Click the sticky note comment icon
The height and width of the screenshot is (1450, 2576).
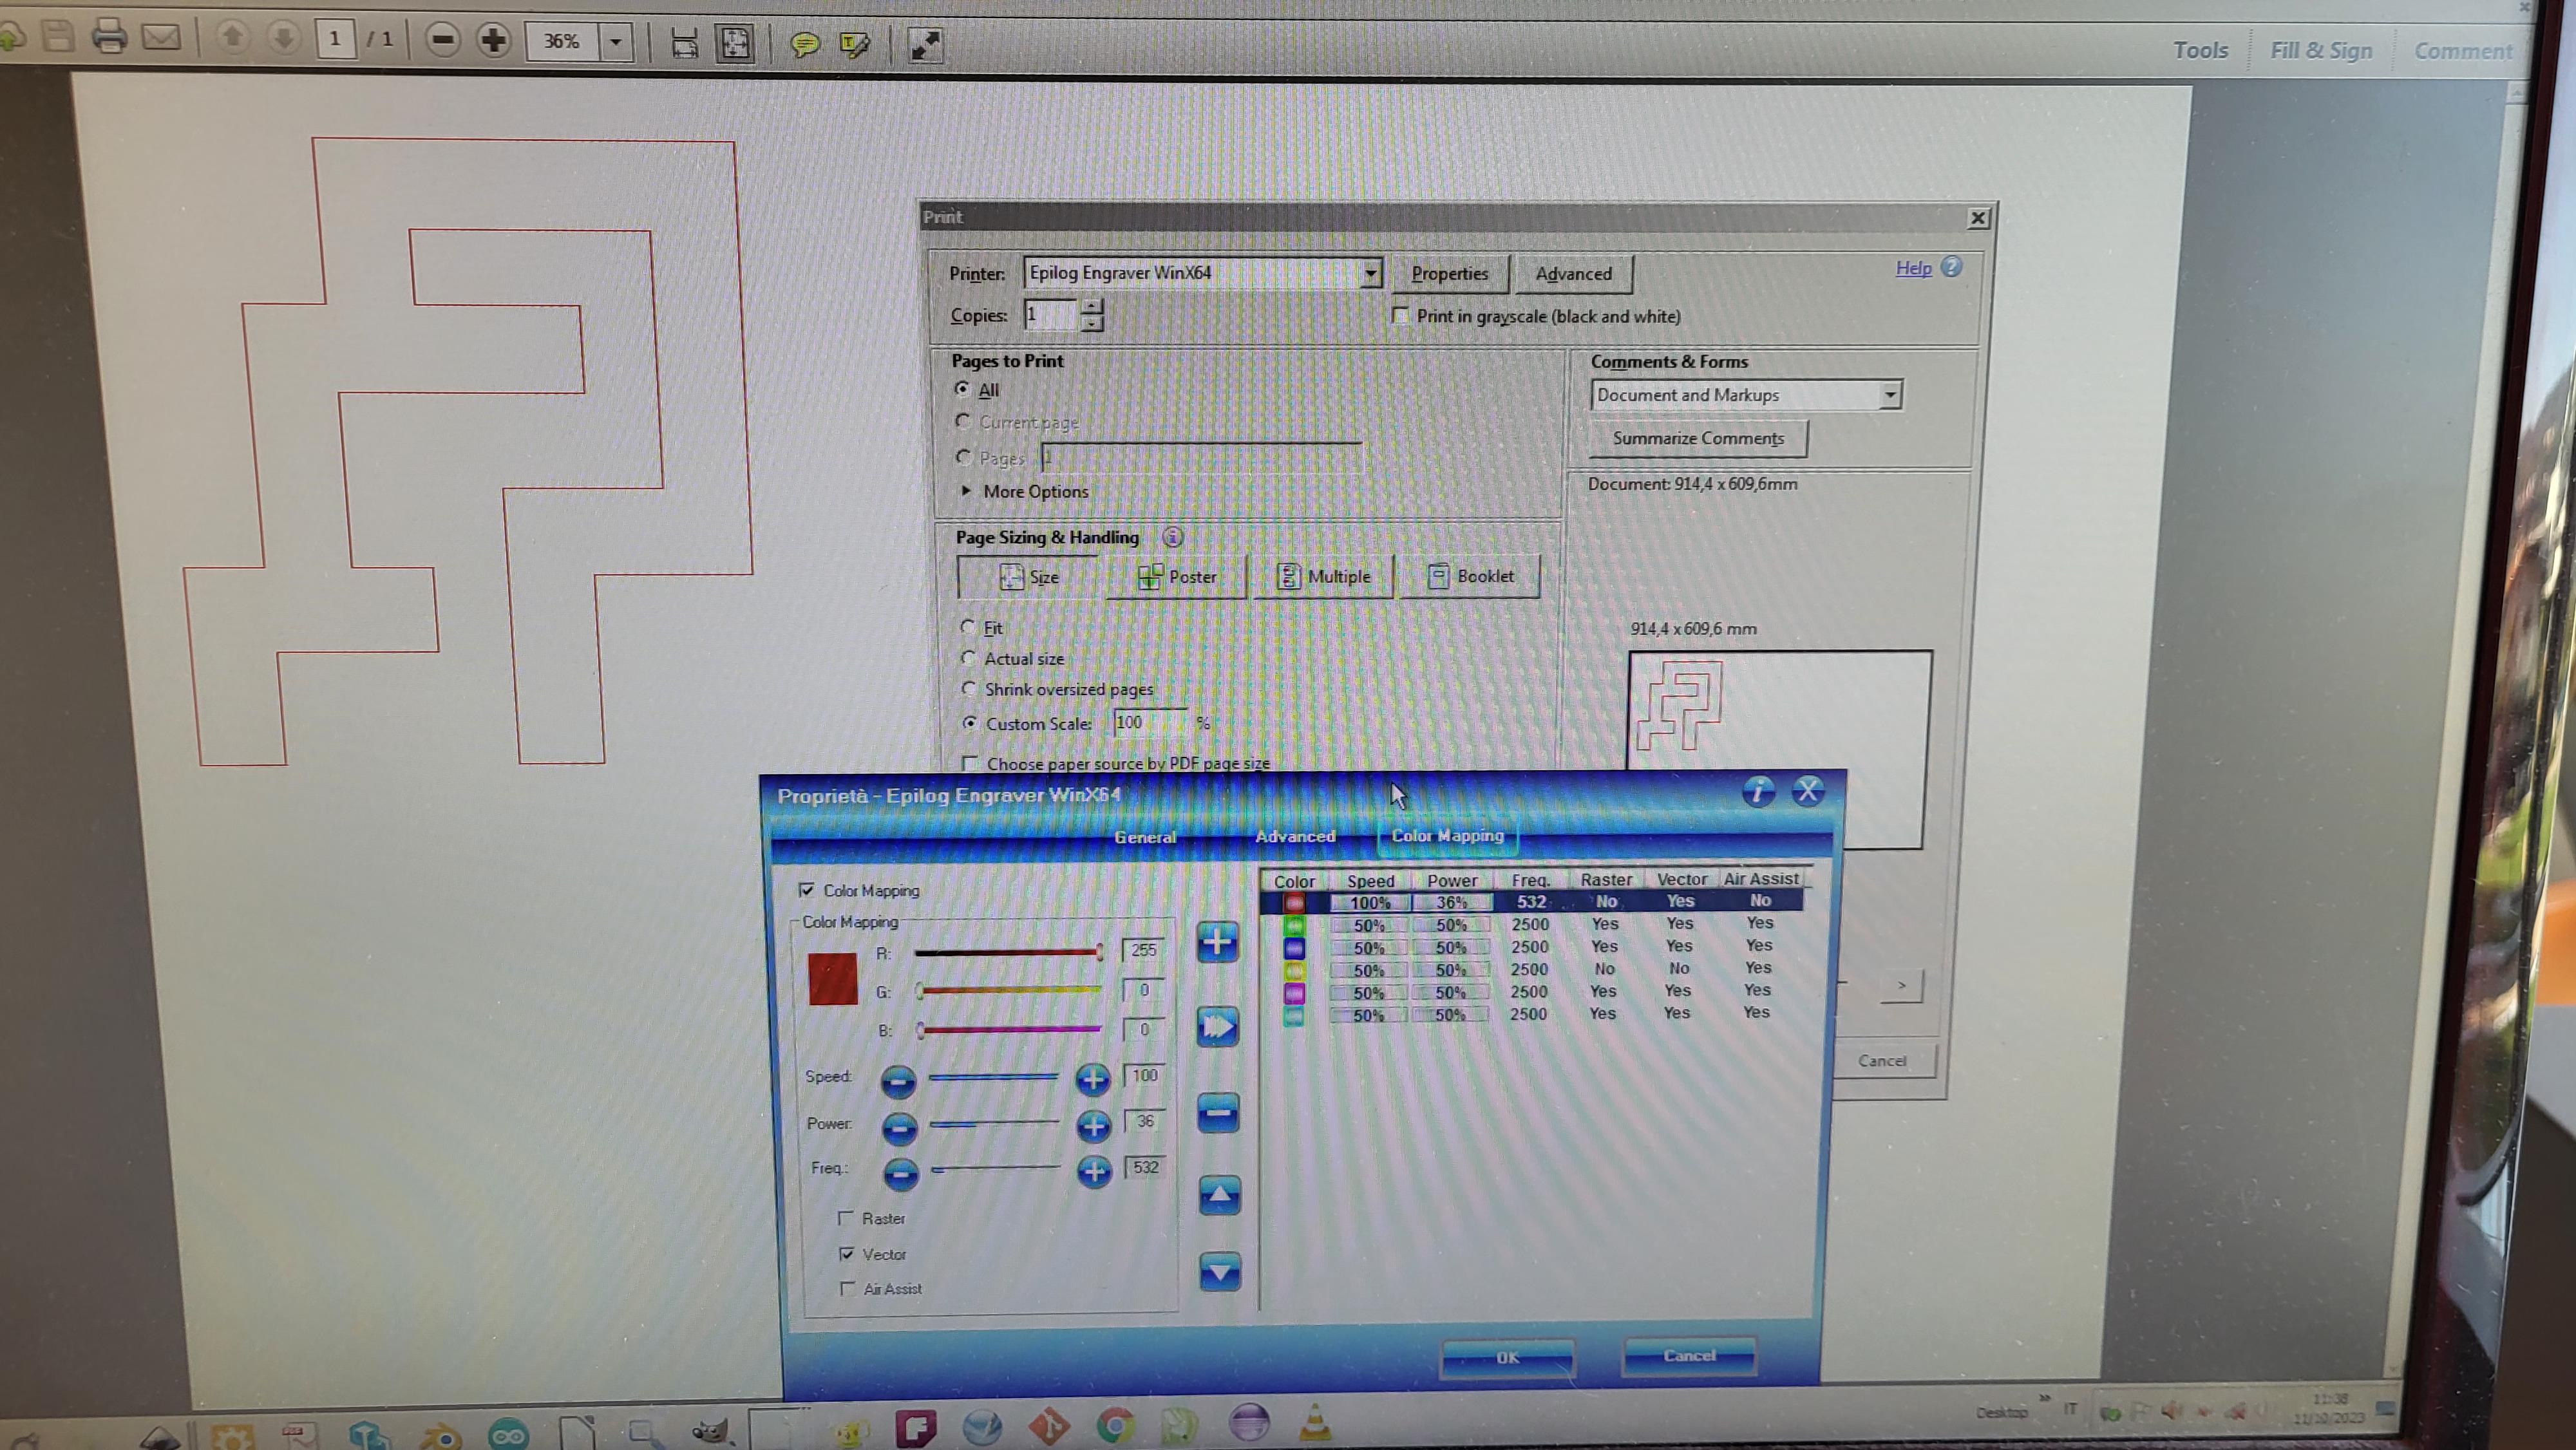(804, 44)
